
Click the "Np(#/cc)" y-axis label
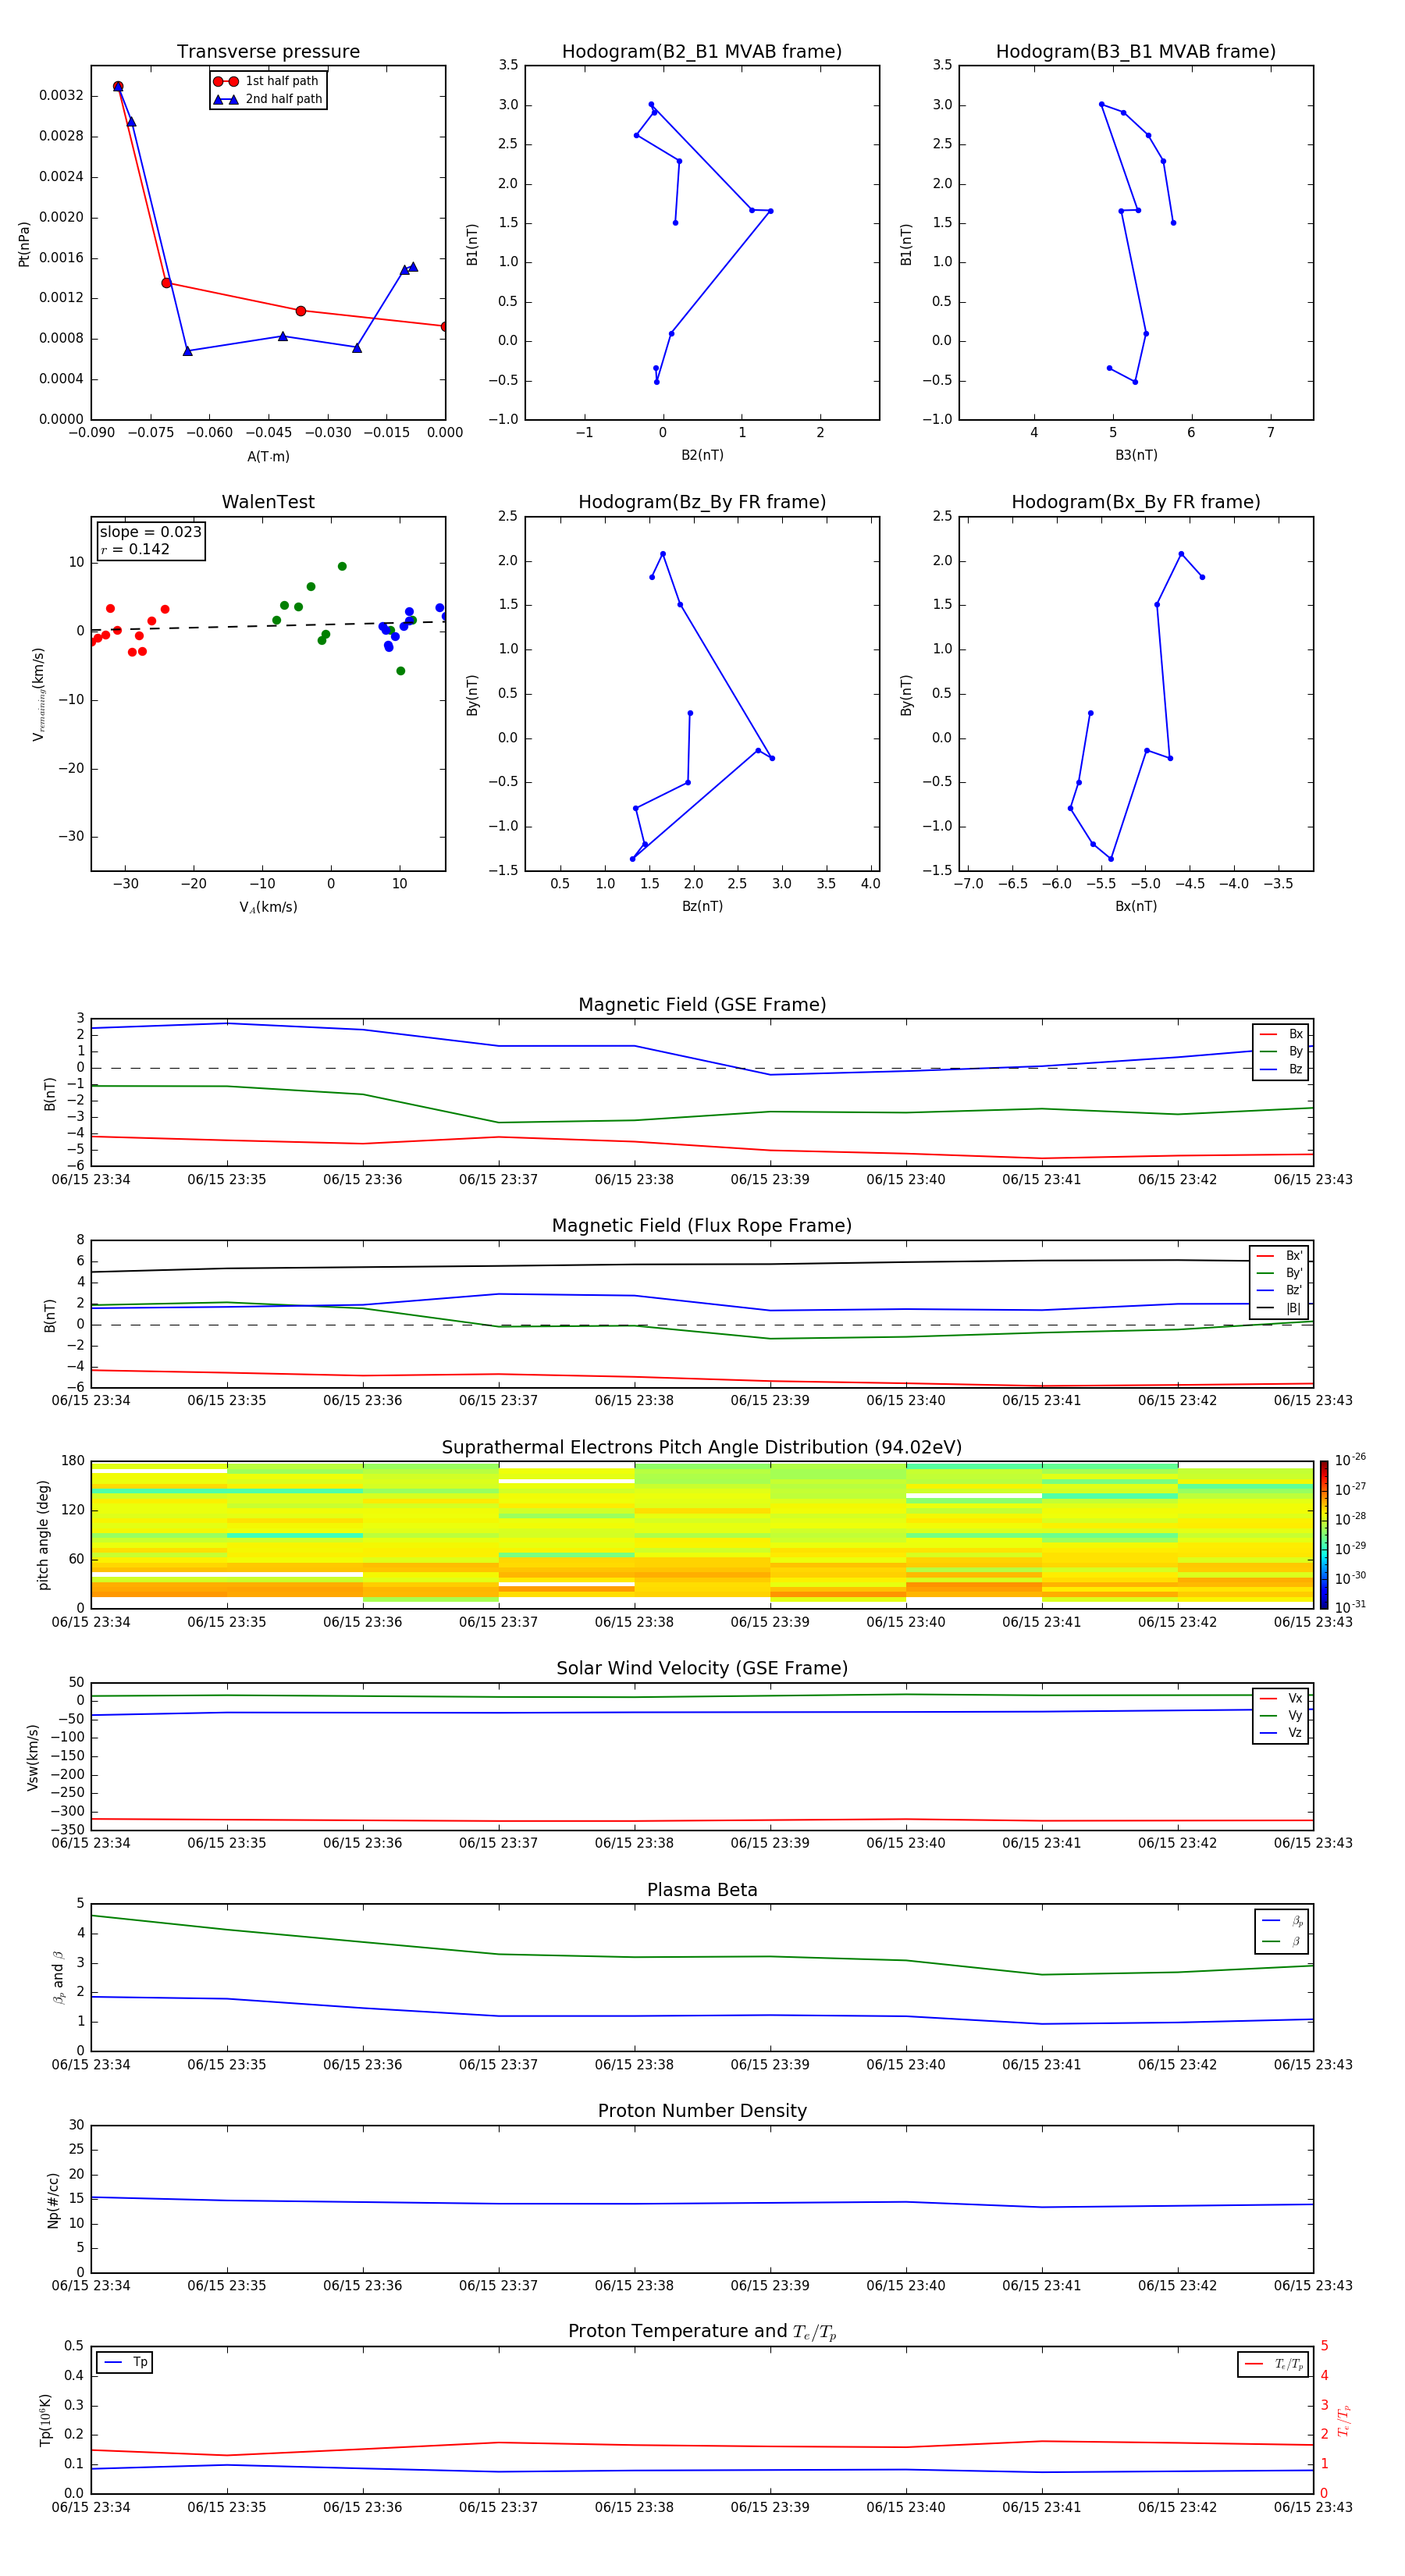(53, 2200)
